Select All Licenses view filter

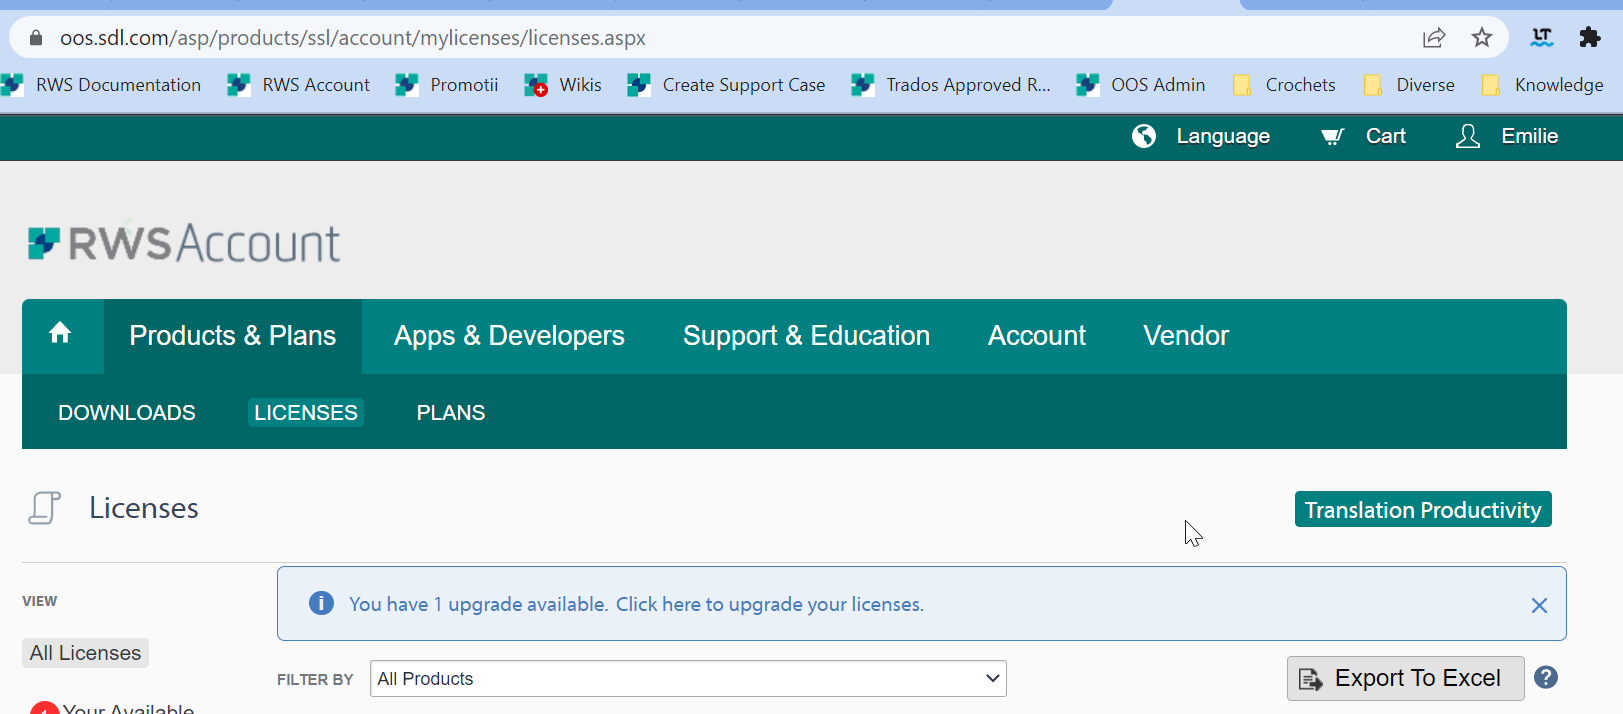pos(86,653)
